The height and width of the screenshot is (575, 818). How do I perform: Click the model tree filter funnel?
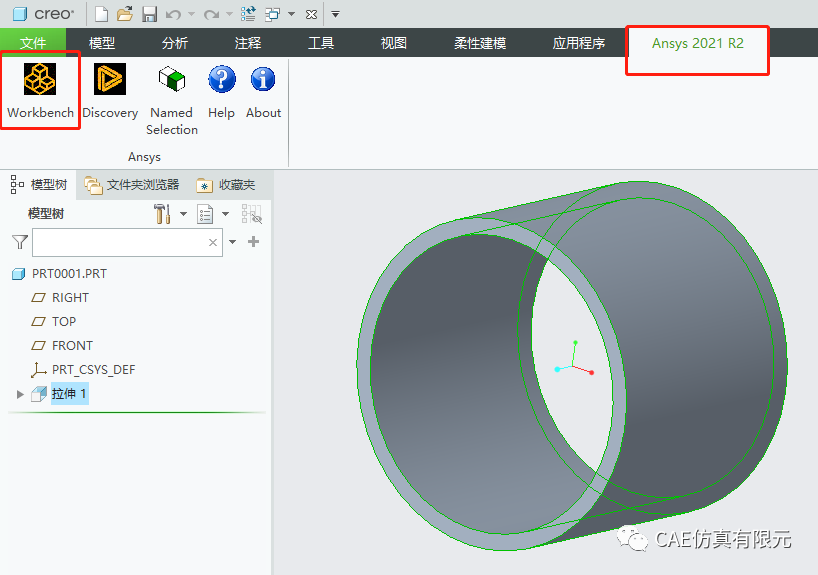pos(20,242)
